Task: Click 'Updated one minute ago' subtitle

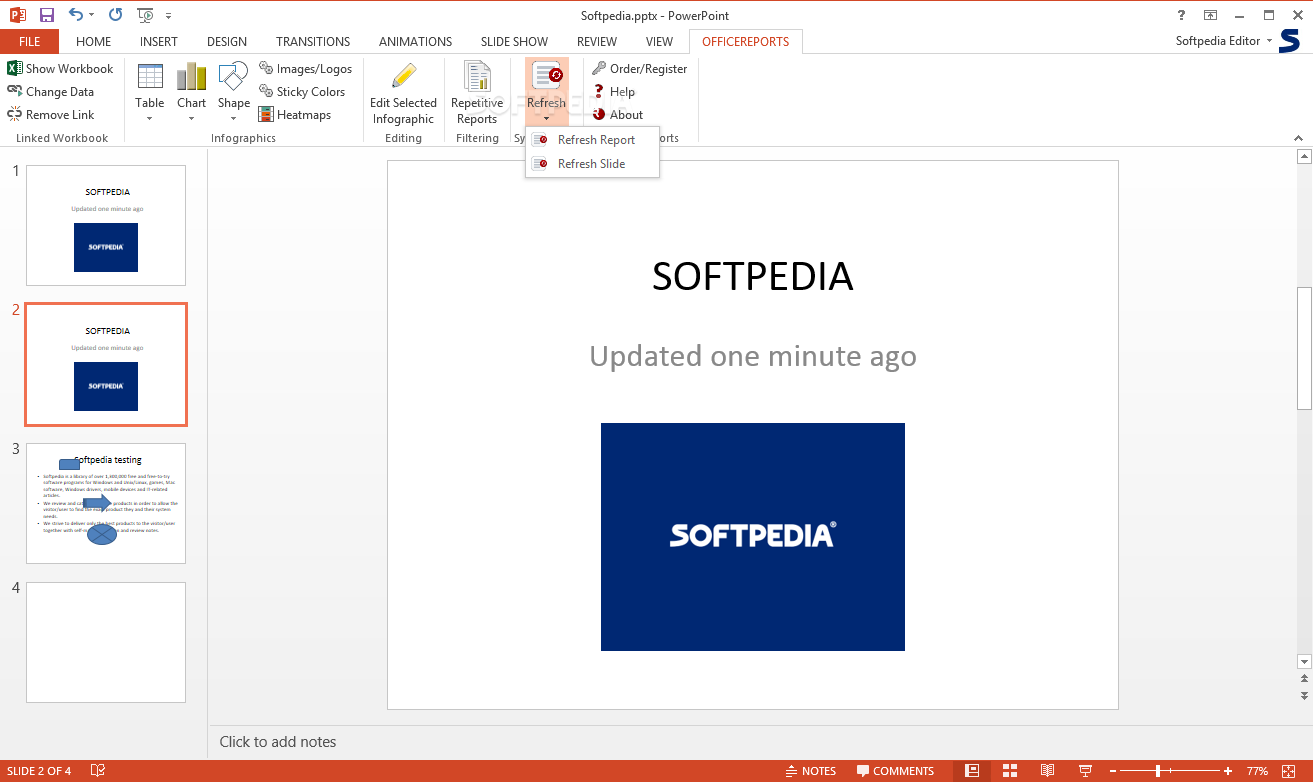Action: [752, 356]
